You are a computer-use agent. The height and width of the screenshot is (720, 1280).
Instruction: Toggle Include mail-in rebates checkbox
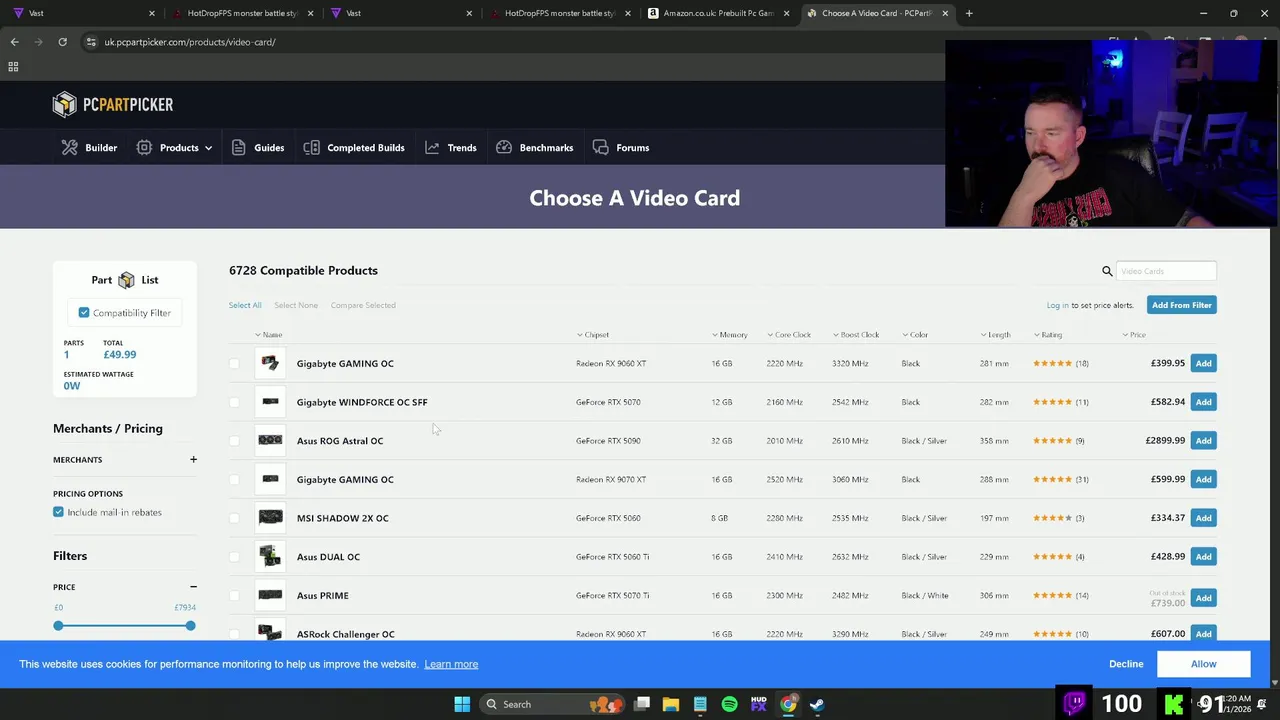(58, 512)
